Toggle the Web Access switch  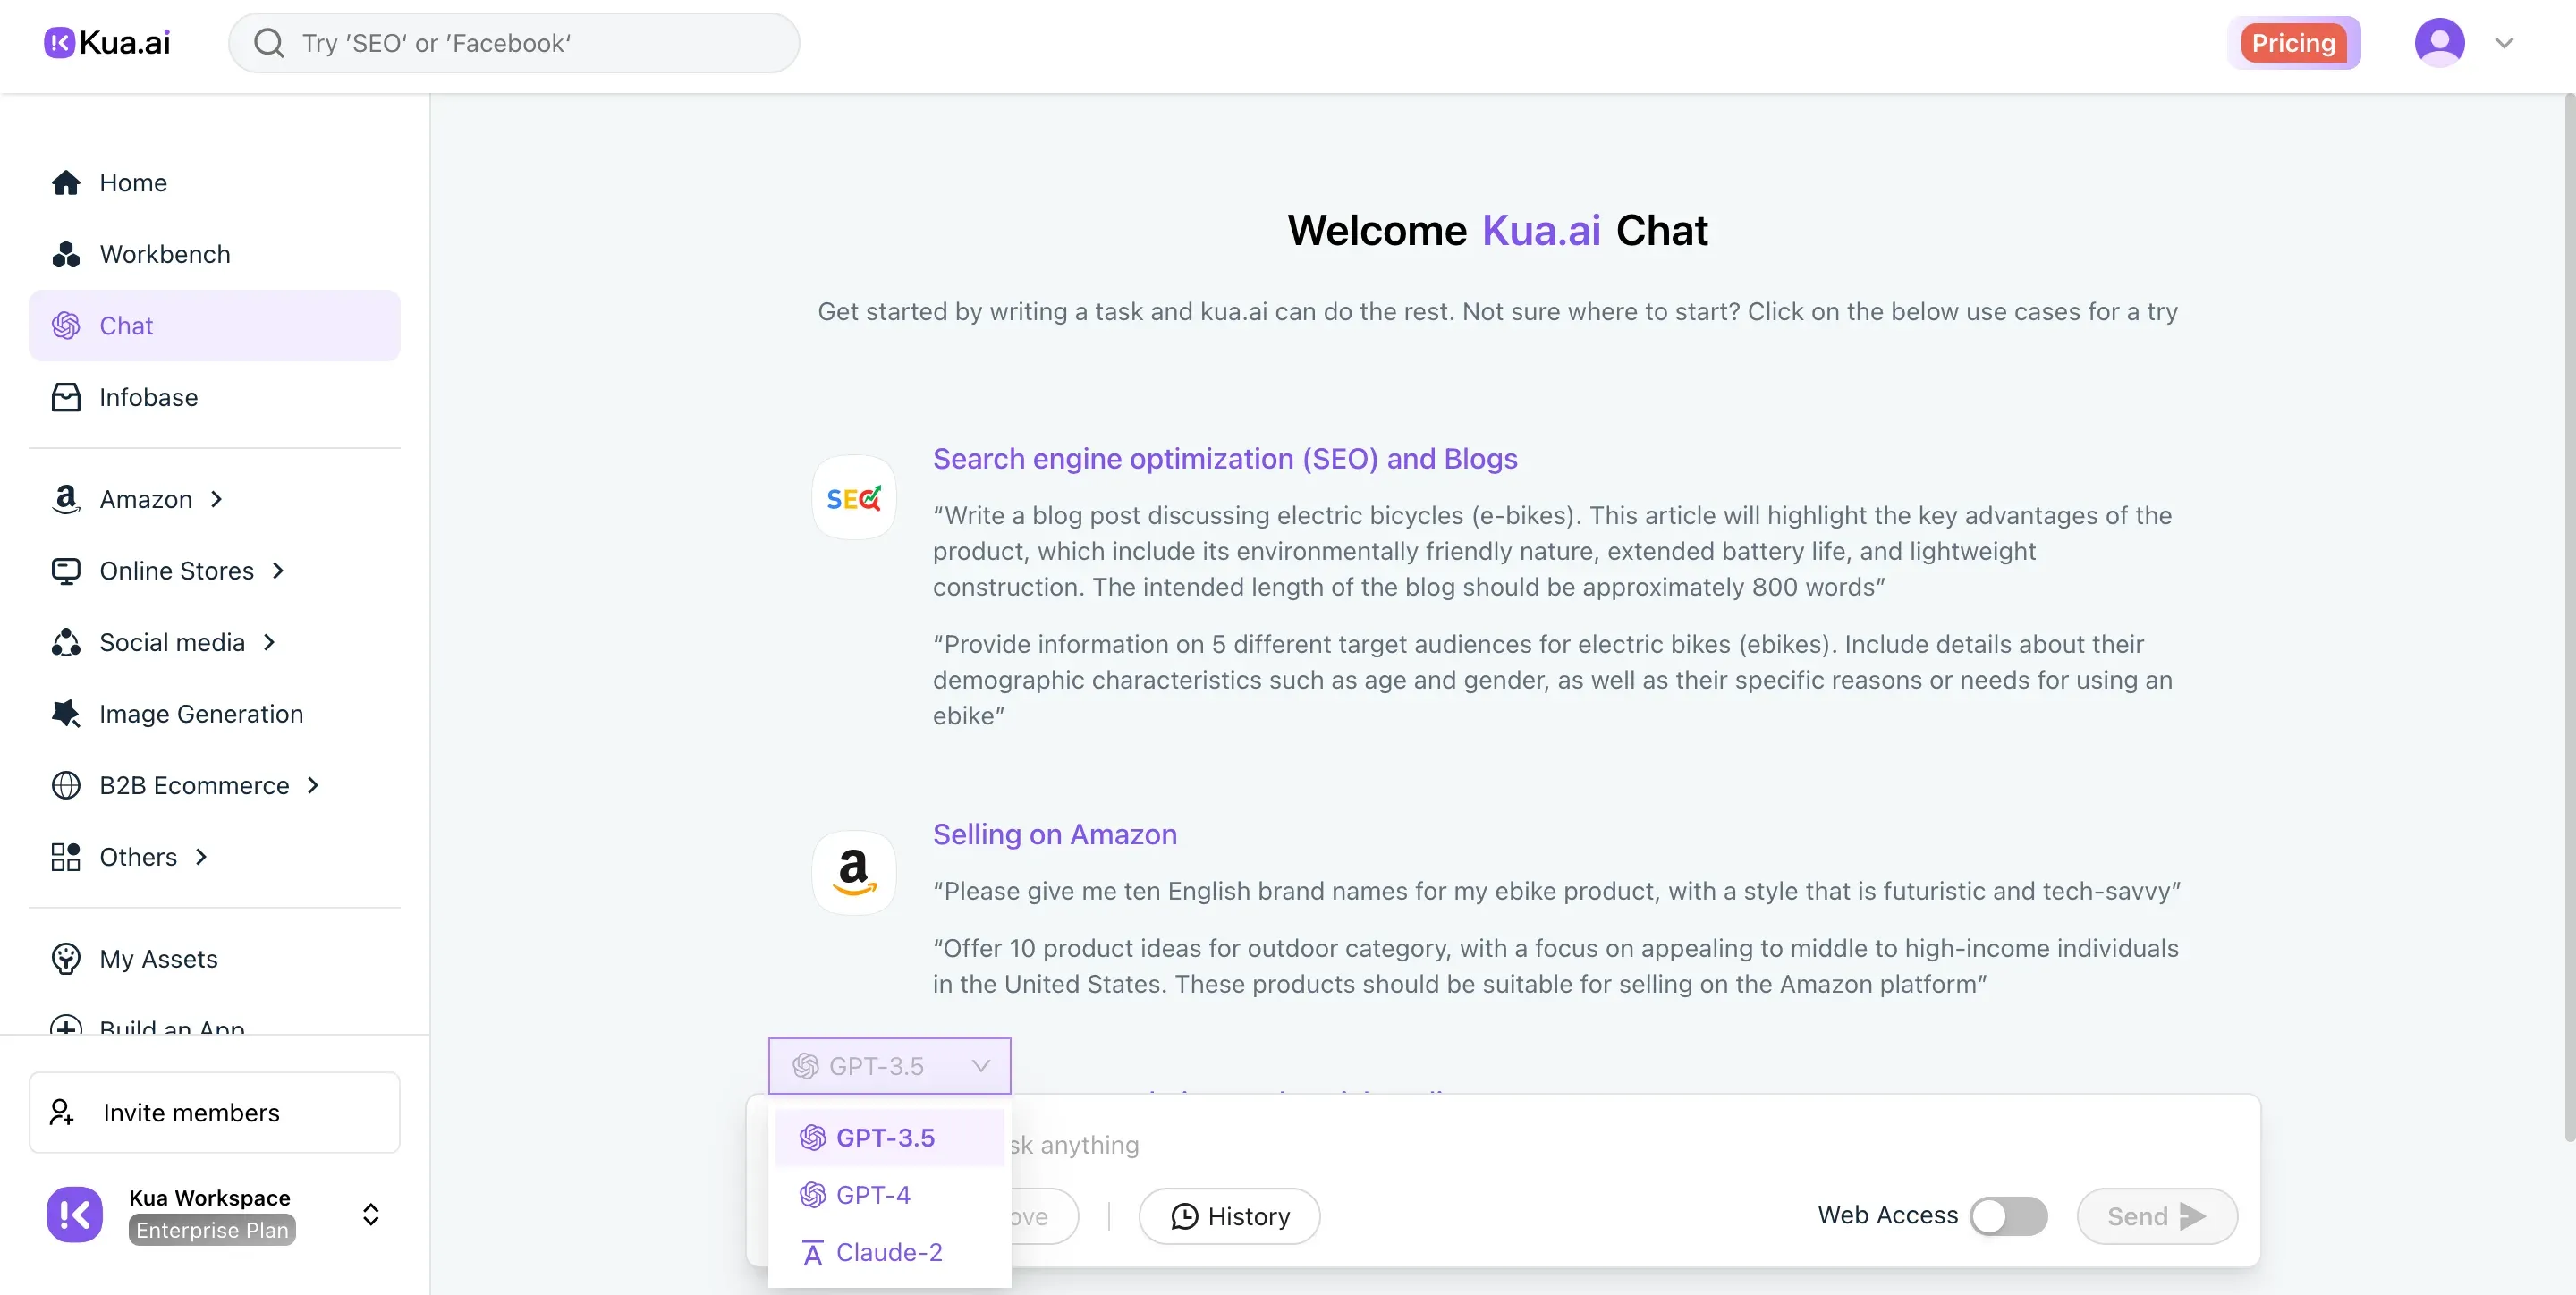(x=2008, y=1216)
